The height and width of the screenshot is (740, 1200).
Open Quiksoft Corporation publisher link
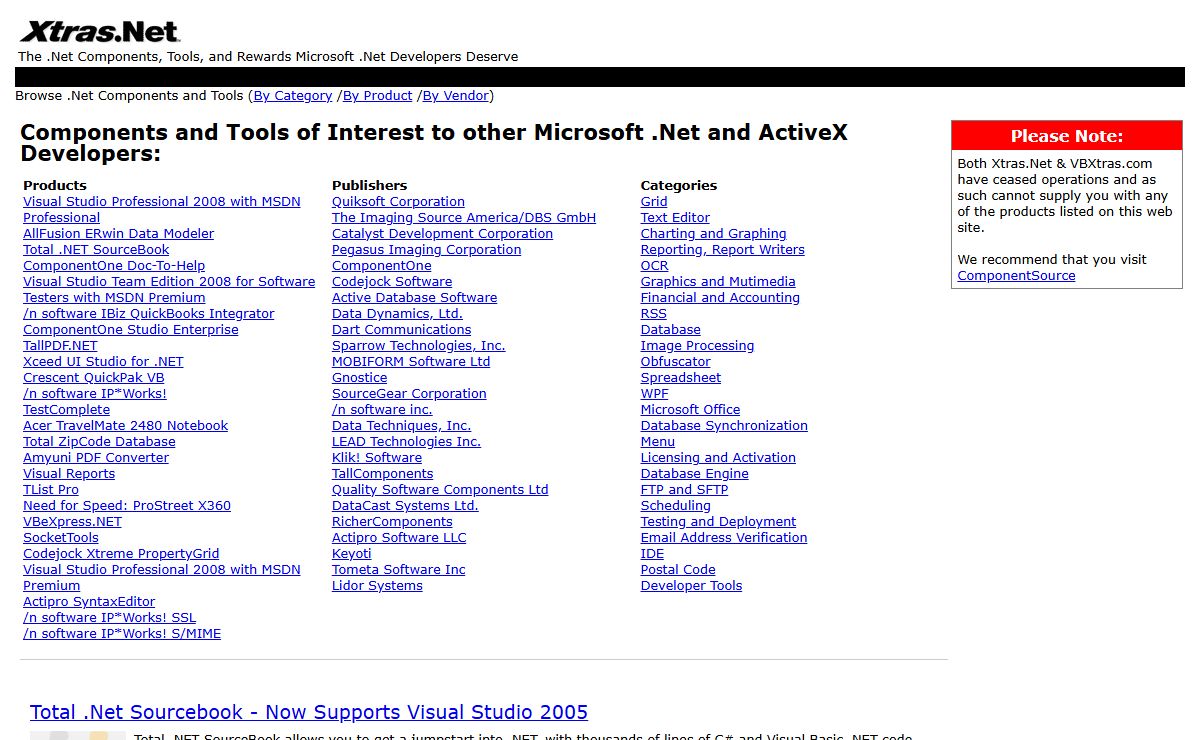(398, 202)
